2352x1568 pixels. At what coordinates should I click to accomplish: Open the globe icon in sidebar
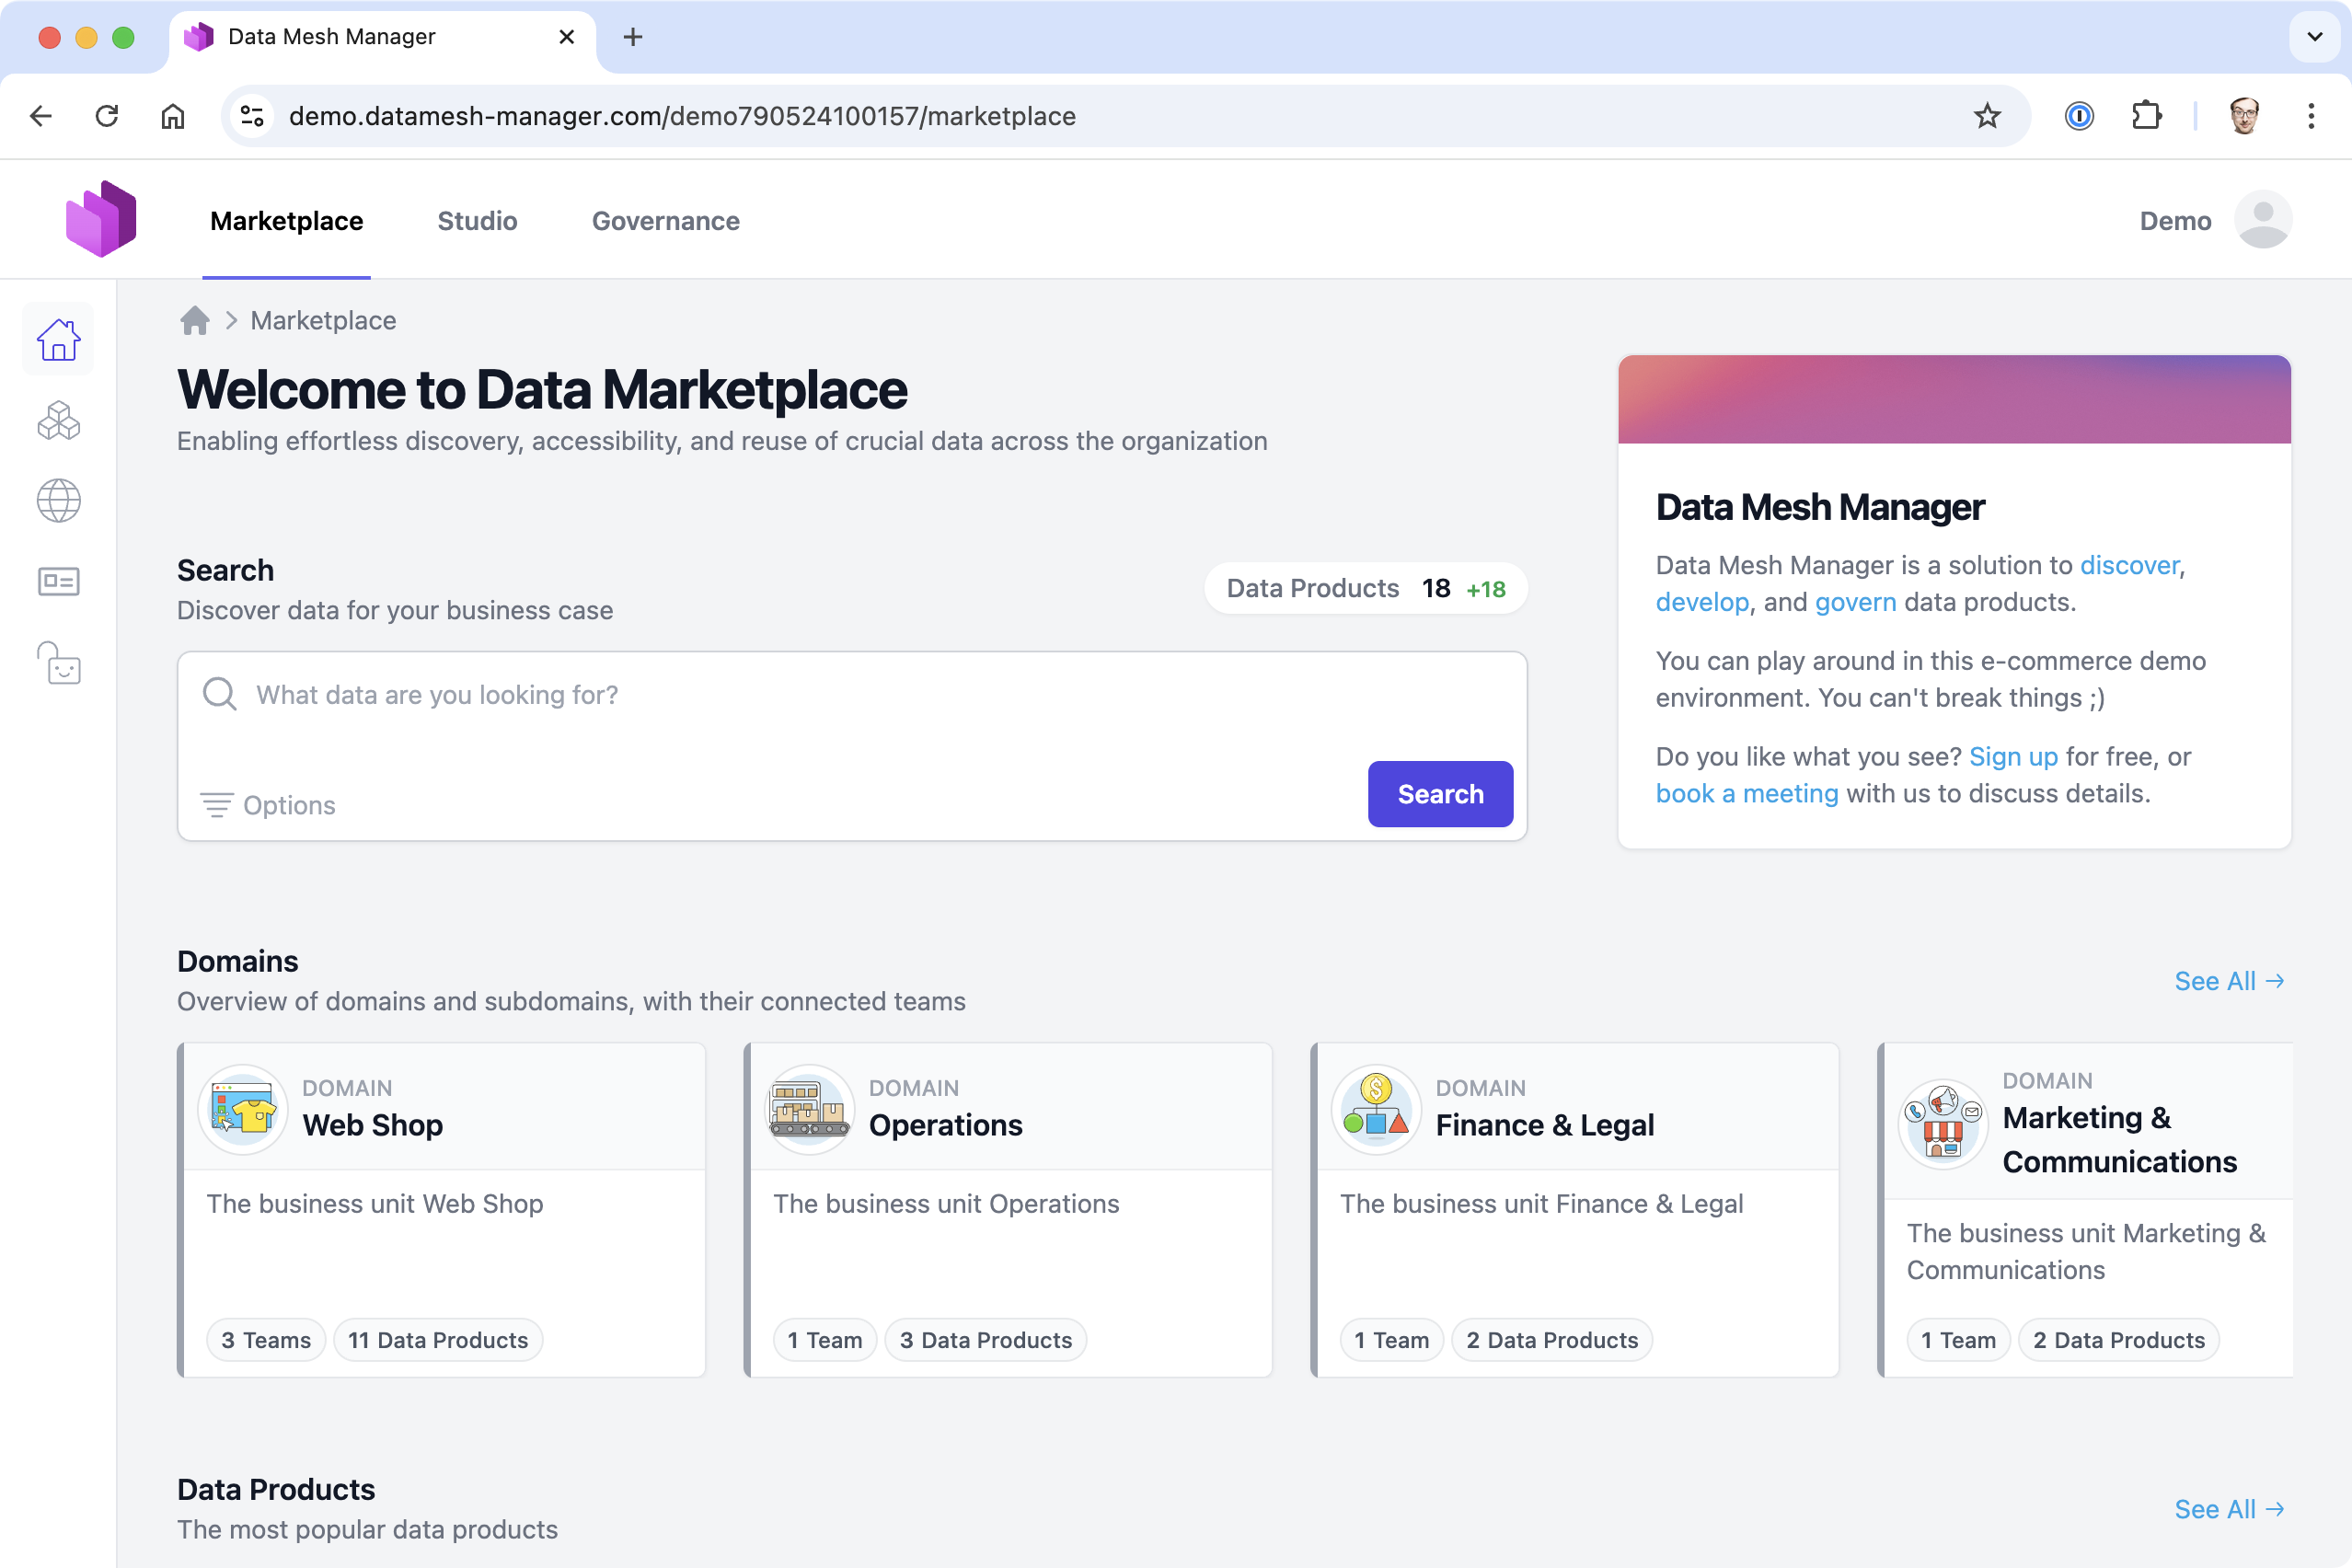59,501
